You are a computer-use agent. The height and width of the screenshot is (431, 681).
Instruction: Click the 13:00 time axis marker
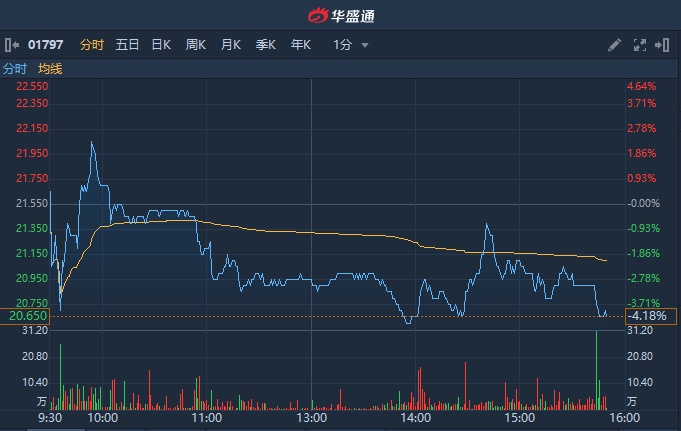pyautogui.click(x=312, y=418)
